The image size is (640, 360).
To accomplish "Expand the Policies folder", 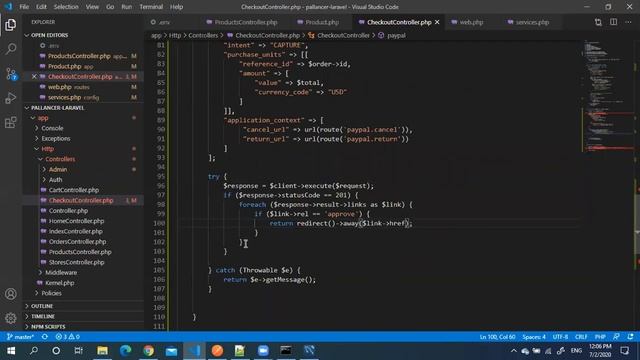I will point(51,293).
